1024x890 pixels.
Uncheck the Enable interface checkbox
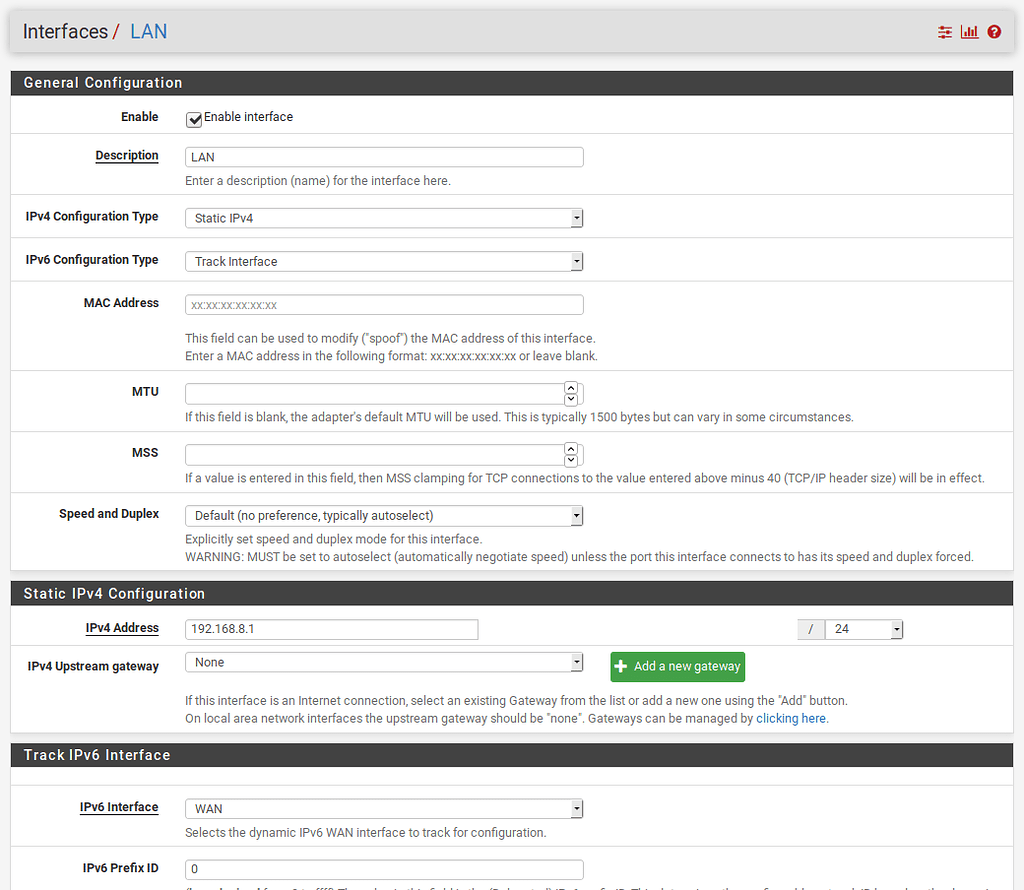coord(194,118)
